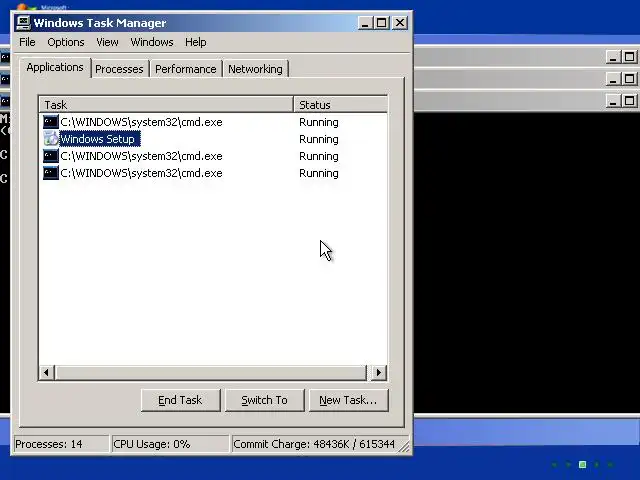Viewport: 640px width, 480px height.
Task: Click the New Task... button
Action: (x=348, y=400)
